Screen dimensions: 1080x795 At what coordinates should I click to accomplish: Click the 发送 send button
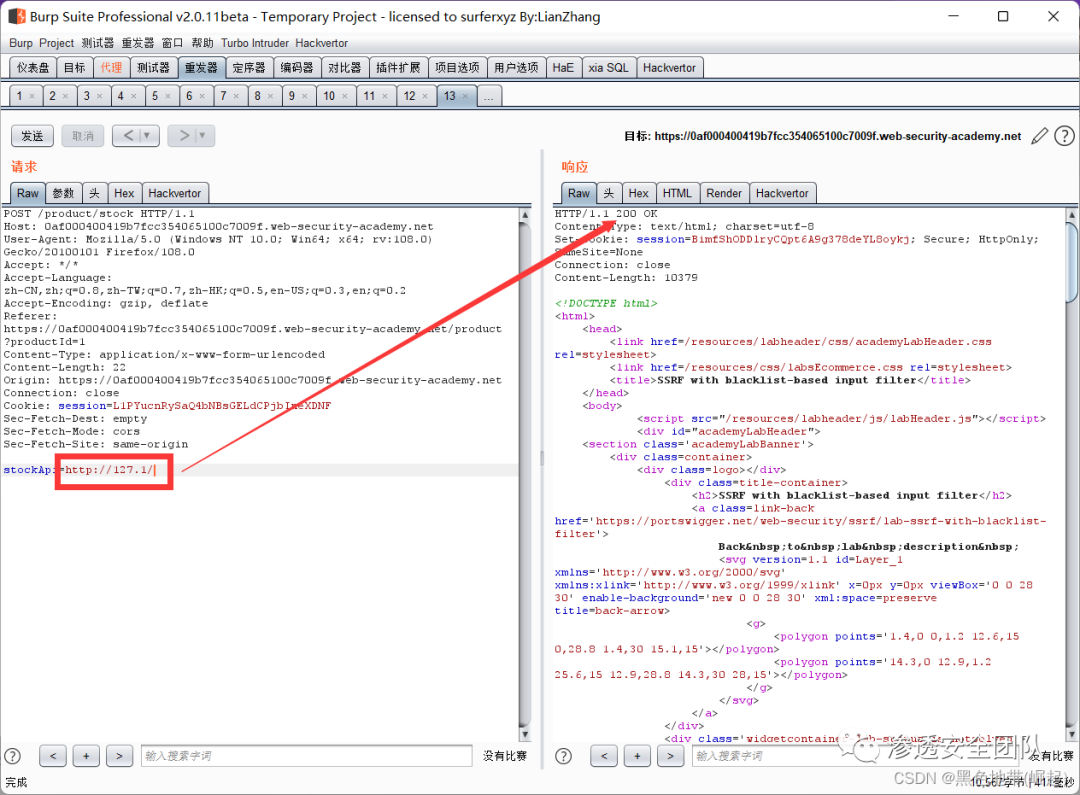[x=32, y=136]
